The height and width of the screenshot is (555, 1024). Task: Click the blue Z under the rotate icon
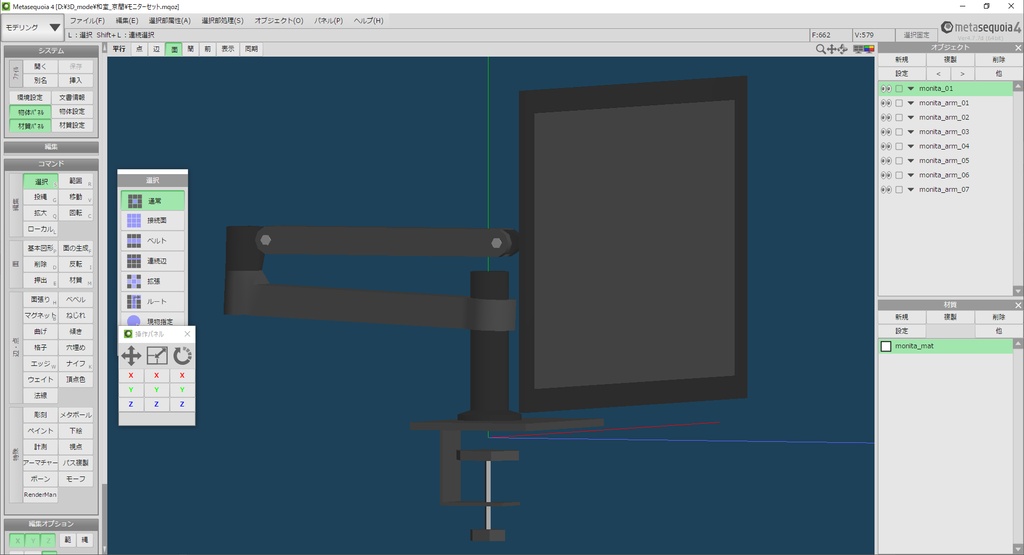click(182, 404)
